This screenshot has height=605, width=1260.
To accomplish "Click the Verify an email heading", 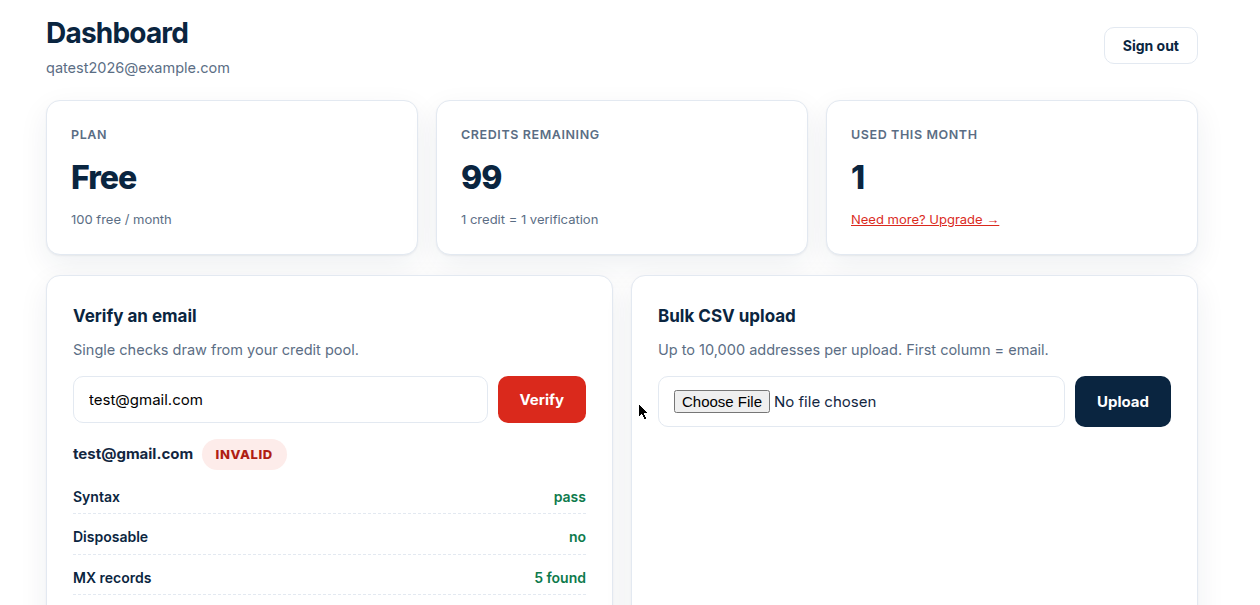I will [x=135, y=316].
